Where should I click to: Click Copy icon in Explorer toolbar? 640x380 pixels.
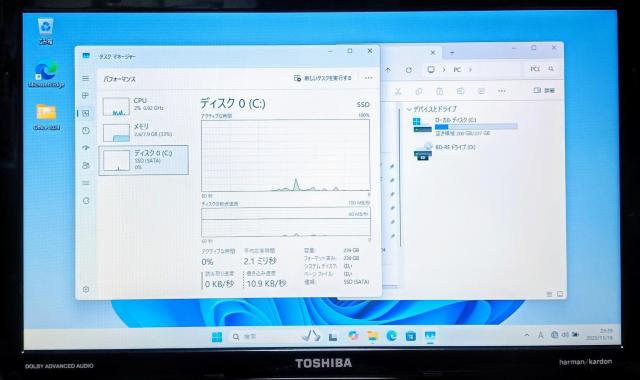click(419, 91)
